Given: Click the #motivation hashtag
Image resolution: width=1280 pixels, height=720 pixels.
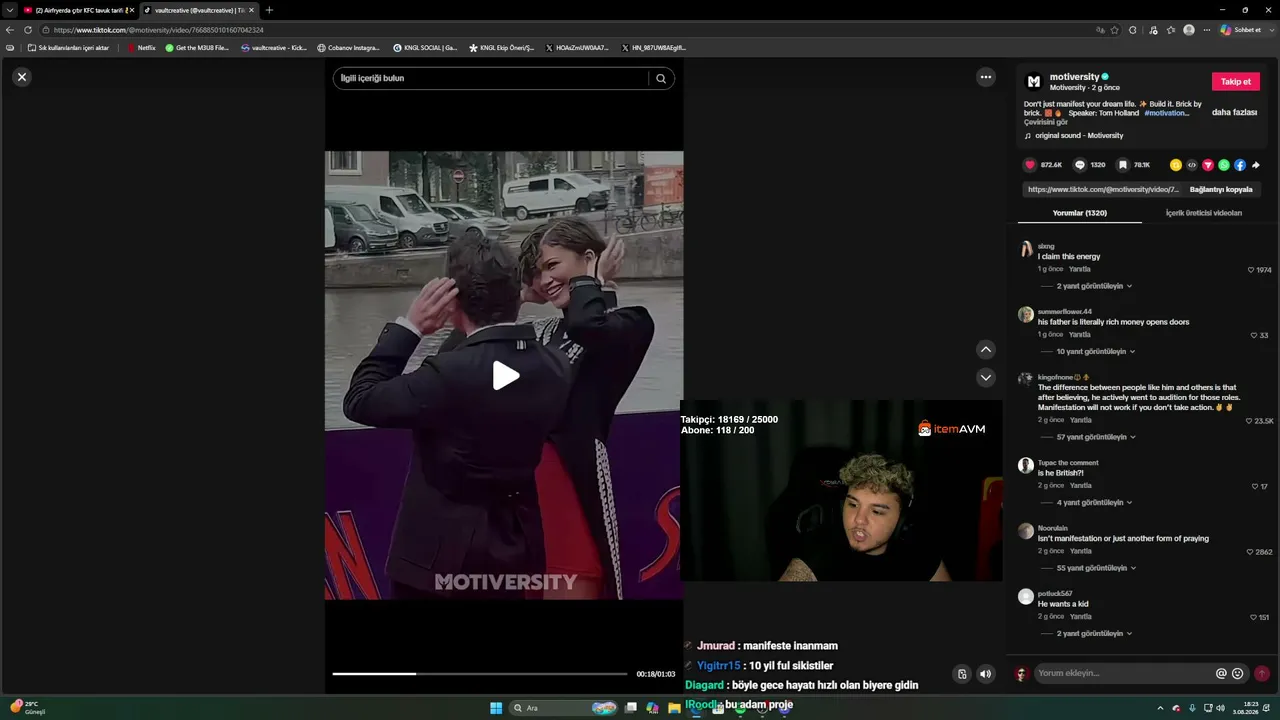Looking at the screenshot, I should [1167, 113].
